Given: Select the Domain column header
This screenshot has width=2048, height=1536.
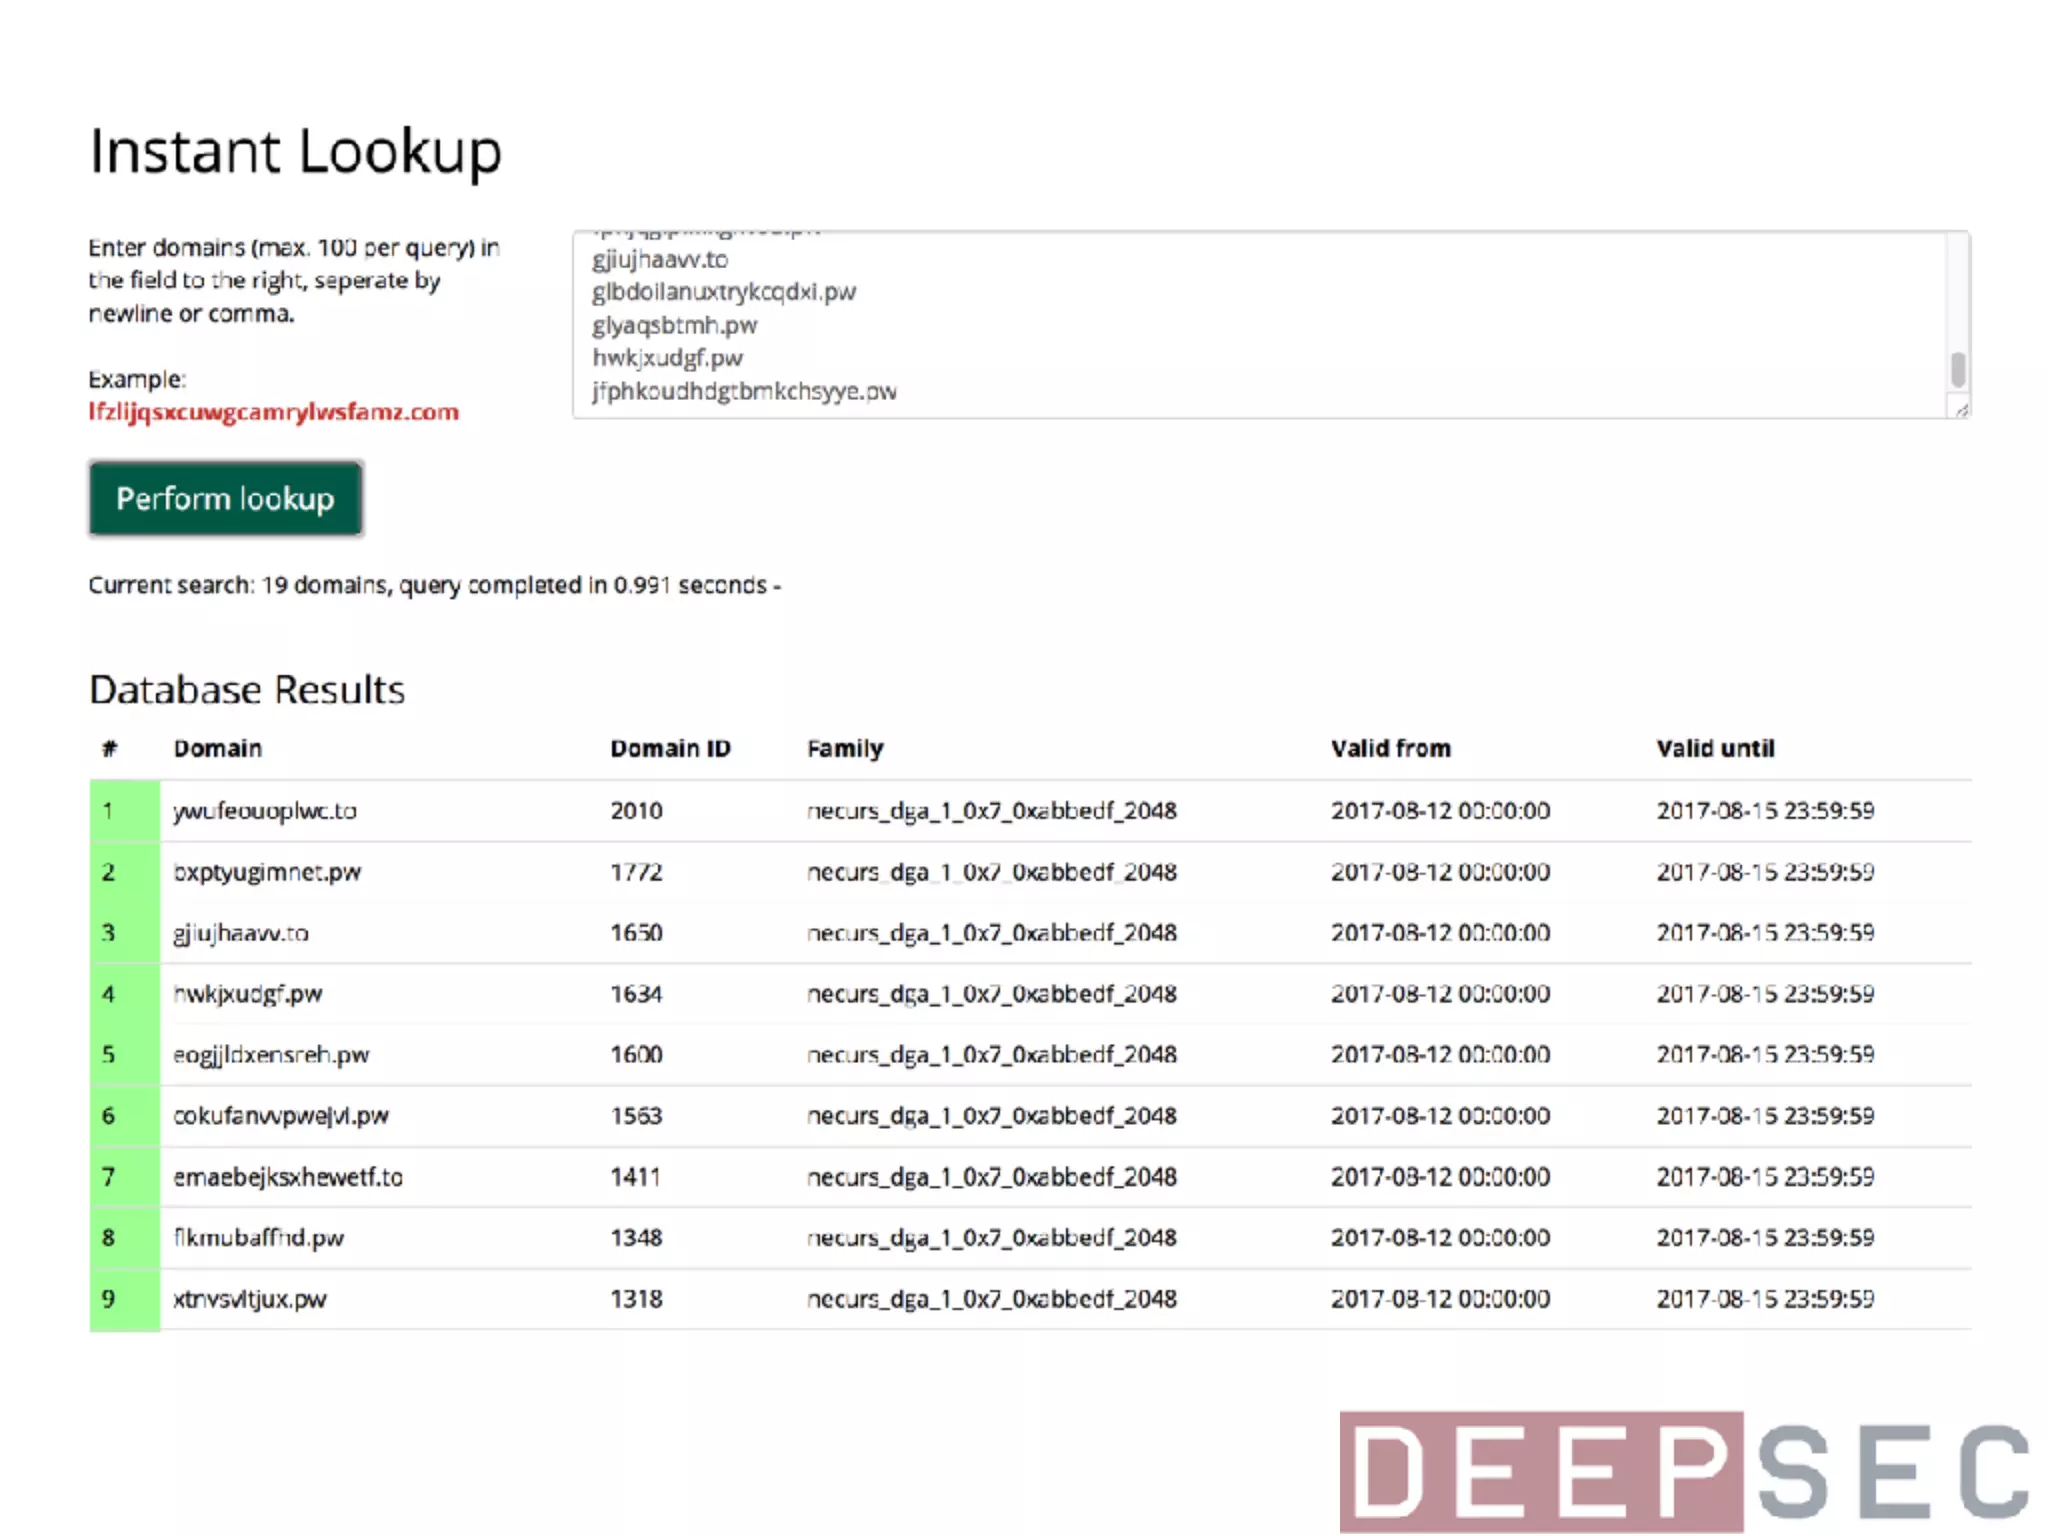Looking at the screenshot, I should [218, 748].
